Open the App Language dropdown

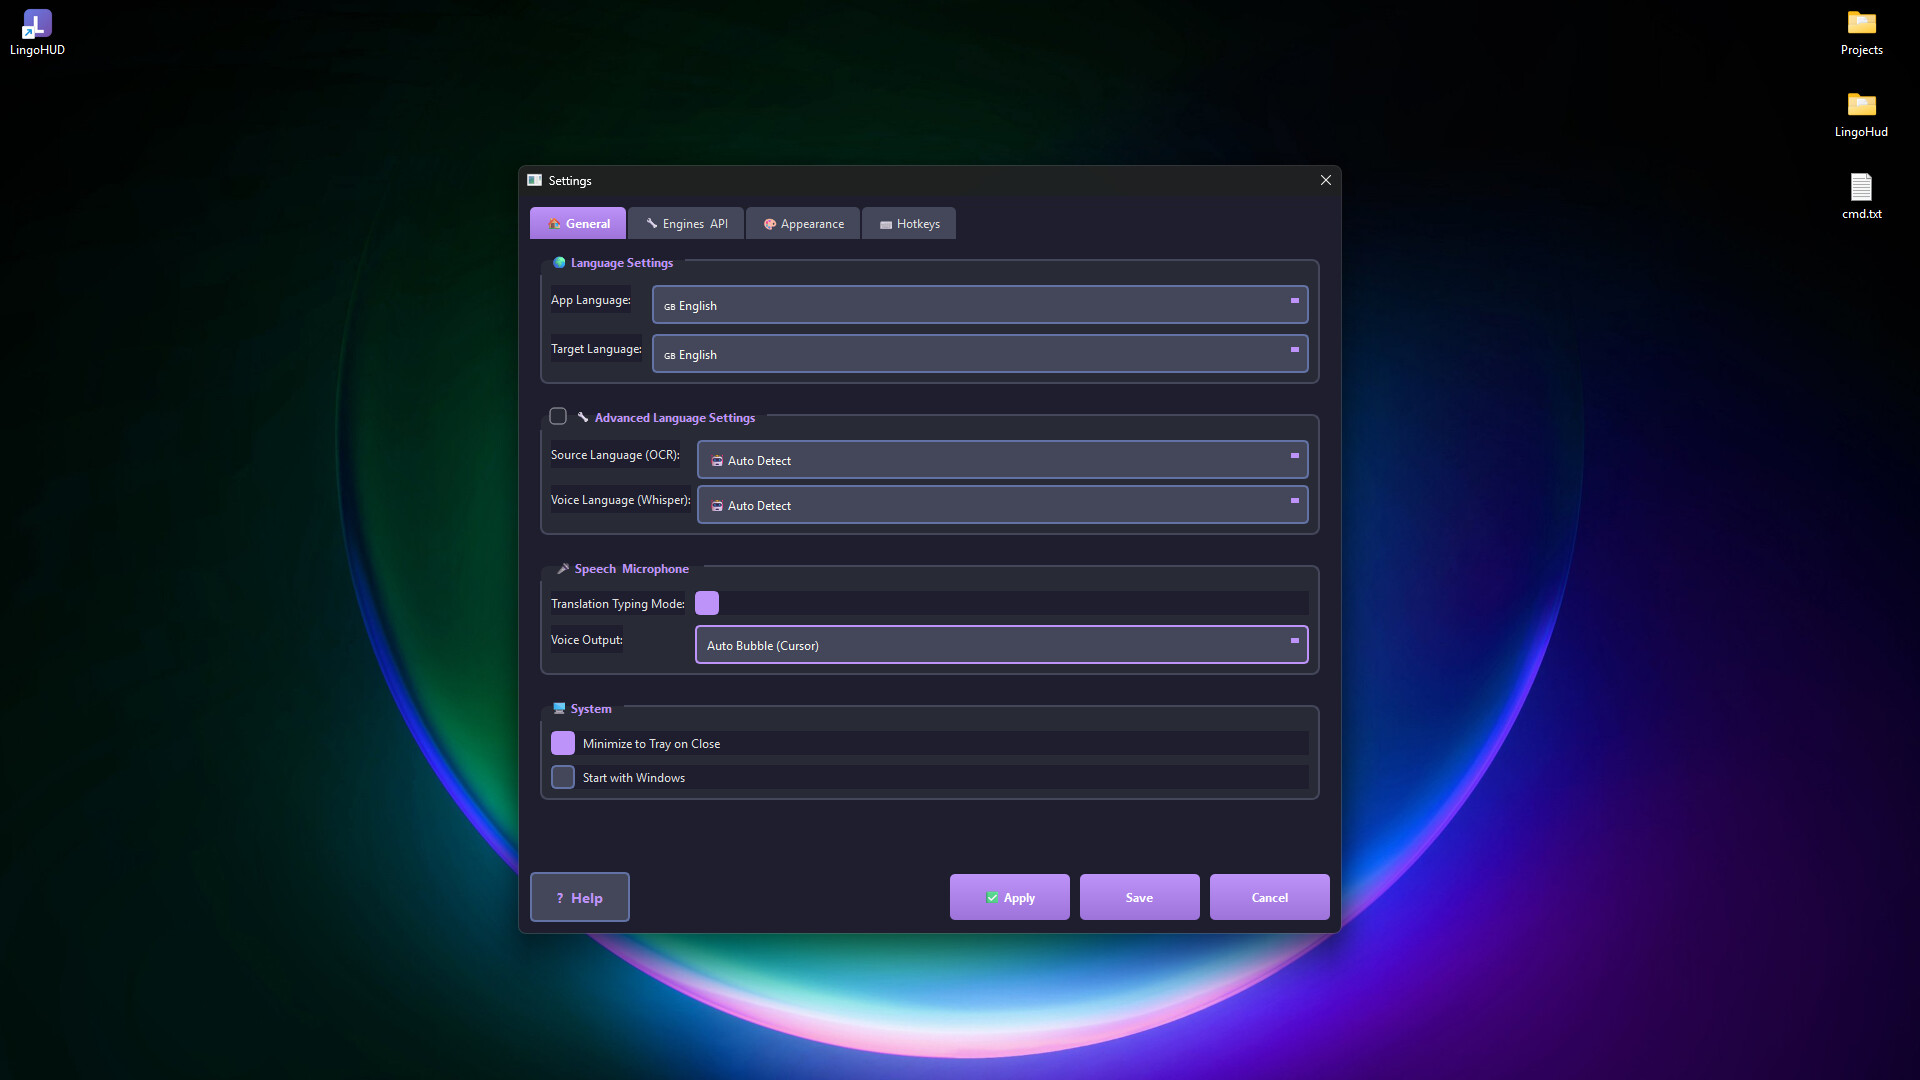pos(980,305)
